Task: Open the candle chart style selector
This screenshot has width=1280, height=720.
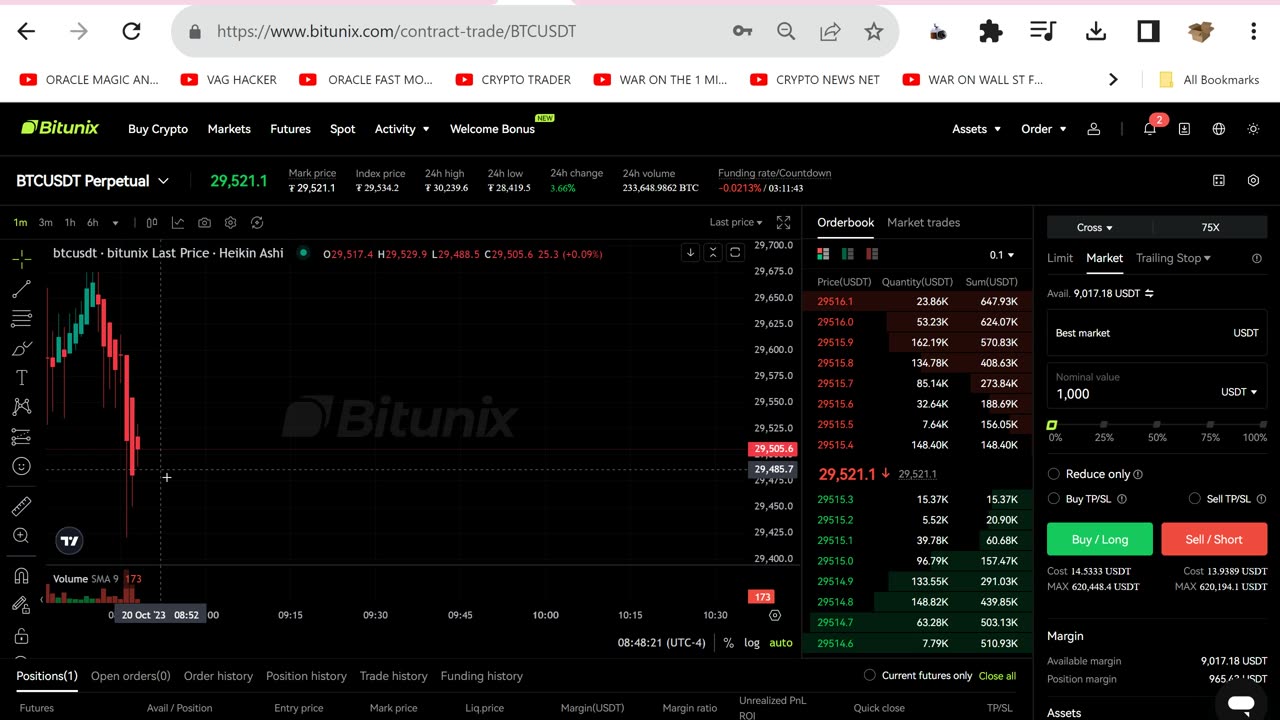Action: point(152,222)
